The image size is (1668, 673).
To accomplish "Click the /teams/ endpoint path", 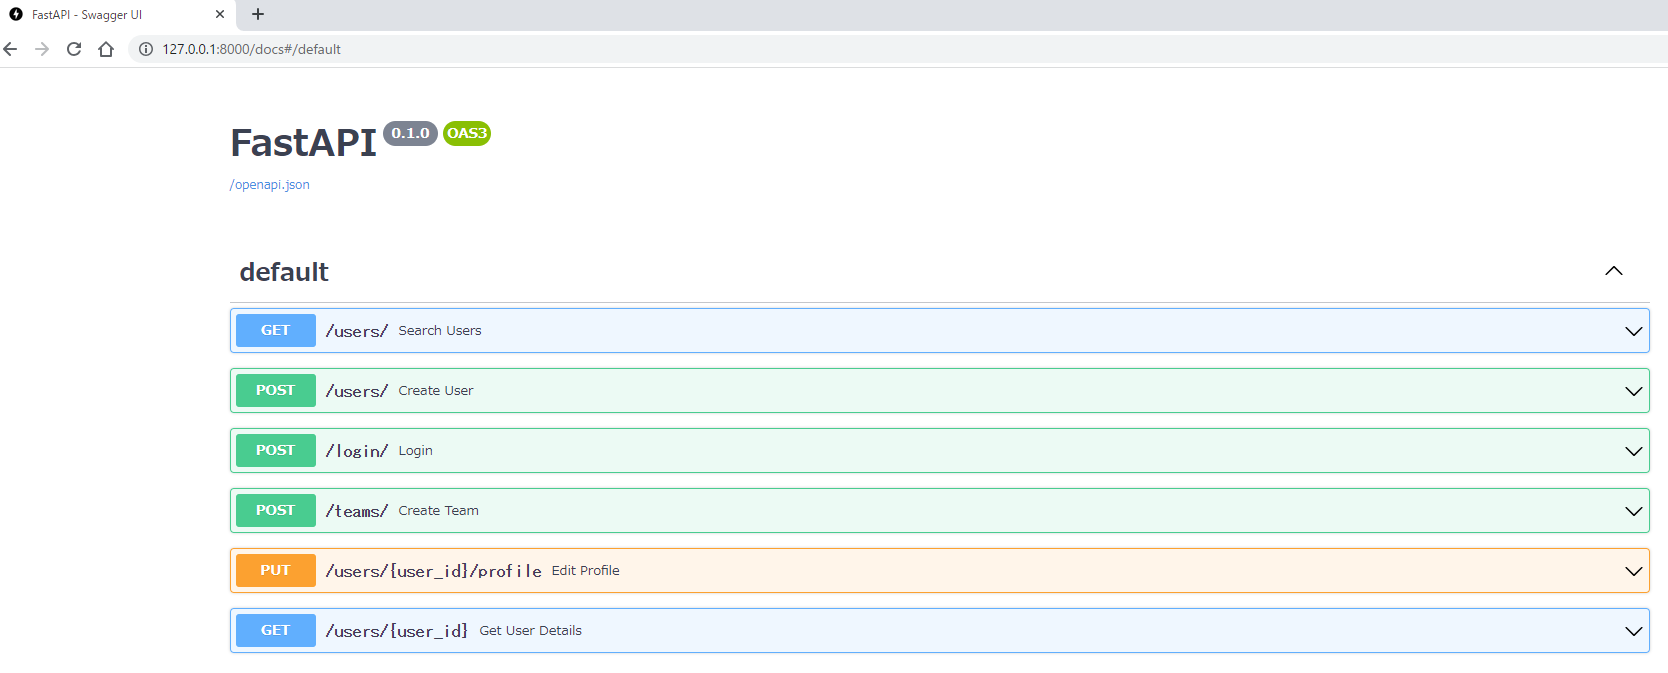I will (x=357, y=511).
